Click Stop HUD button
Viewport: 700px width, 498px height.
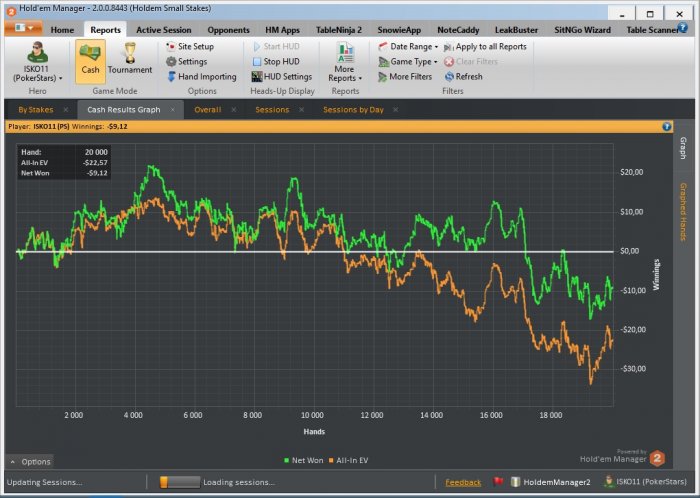[x=276, y=62]
